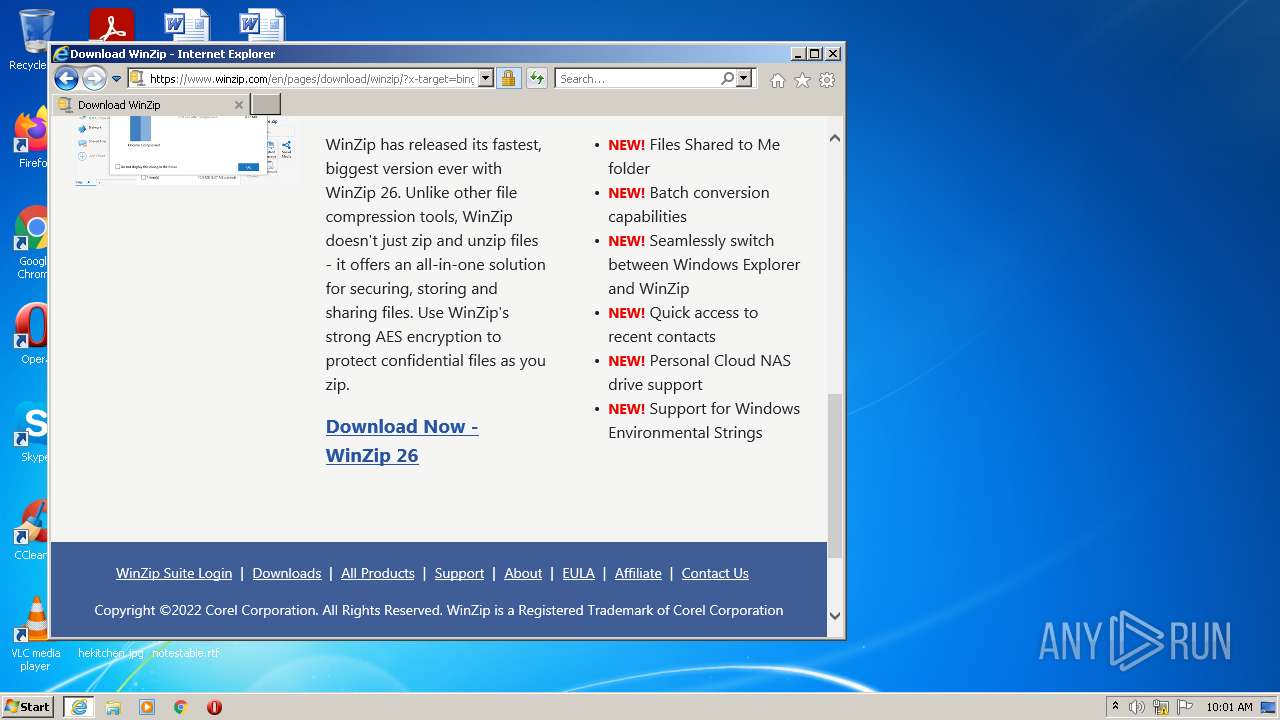Viewport: 1280px width, 720px height.
Task: Click the winzip.com address bar
Action: pyautogui.click(x=303, y=78)
